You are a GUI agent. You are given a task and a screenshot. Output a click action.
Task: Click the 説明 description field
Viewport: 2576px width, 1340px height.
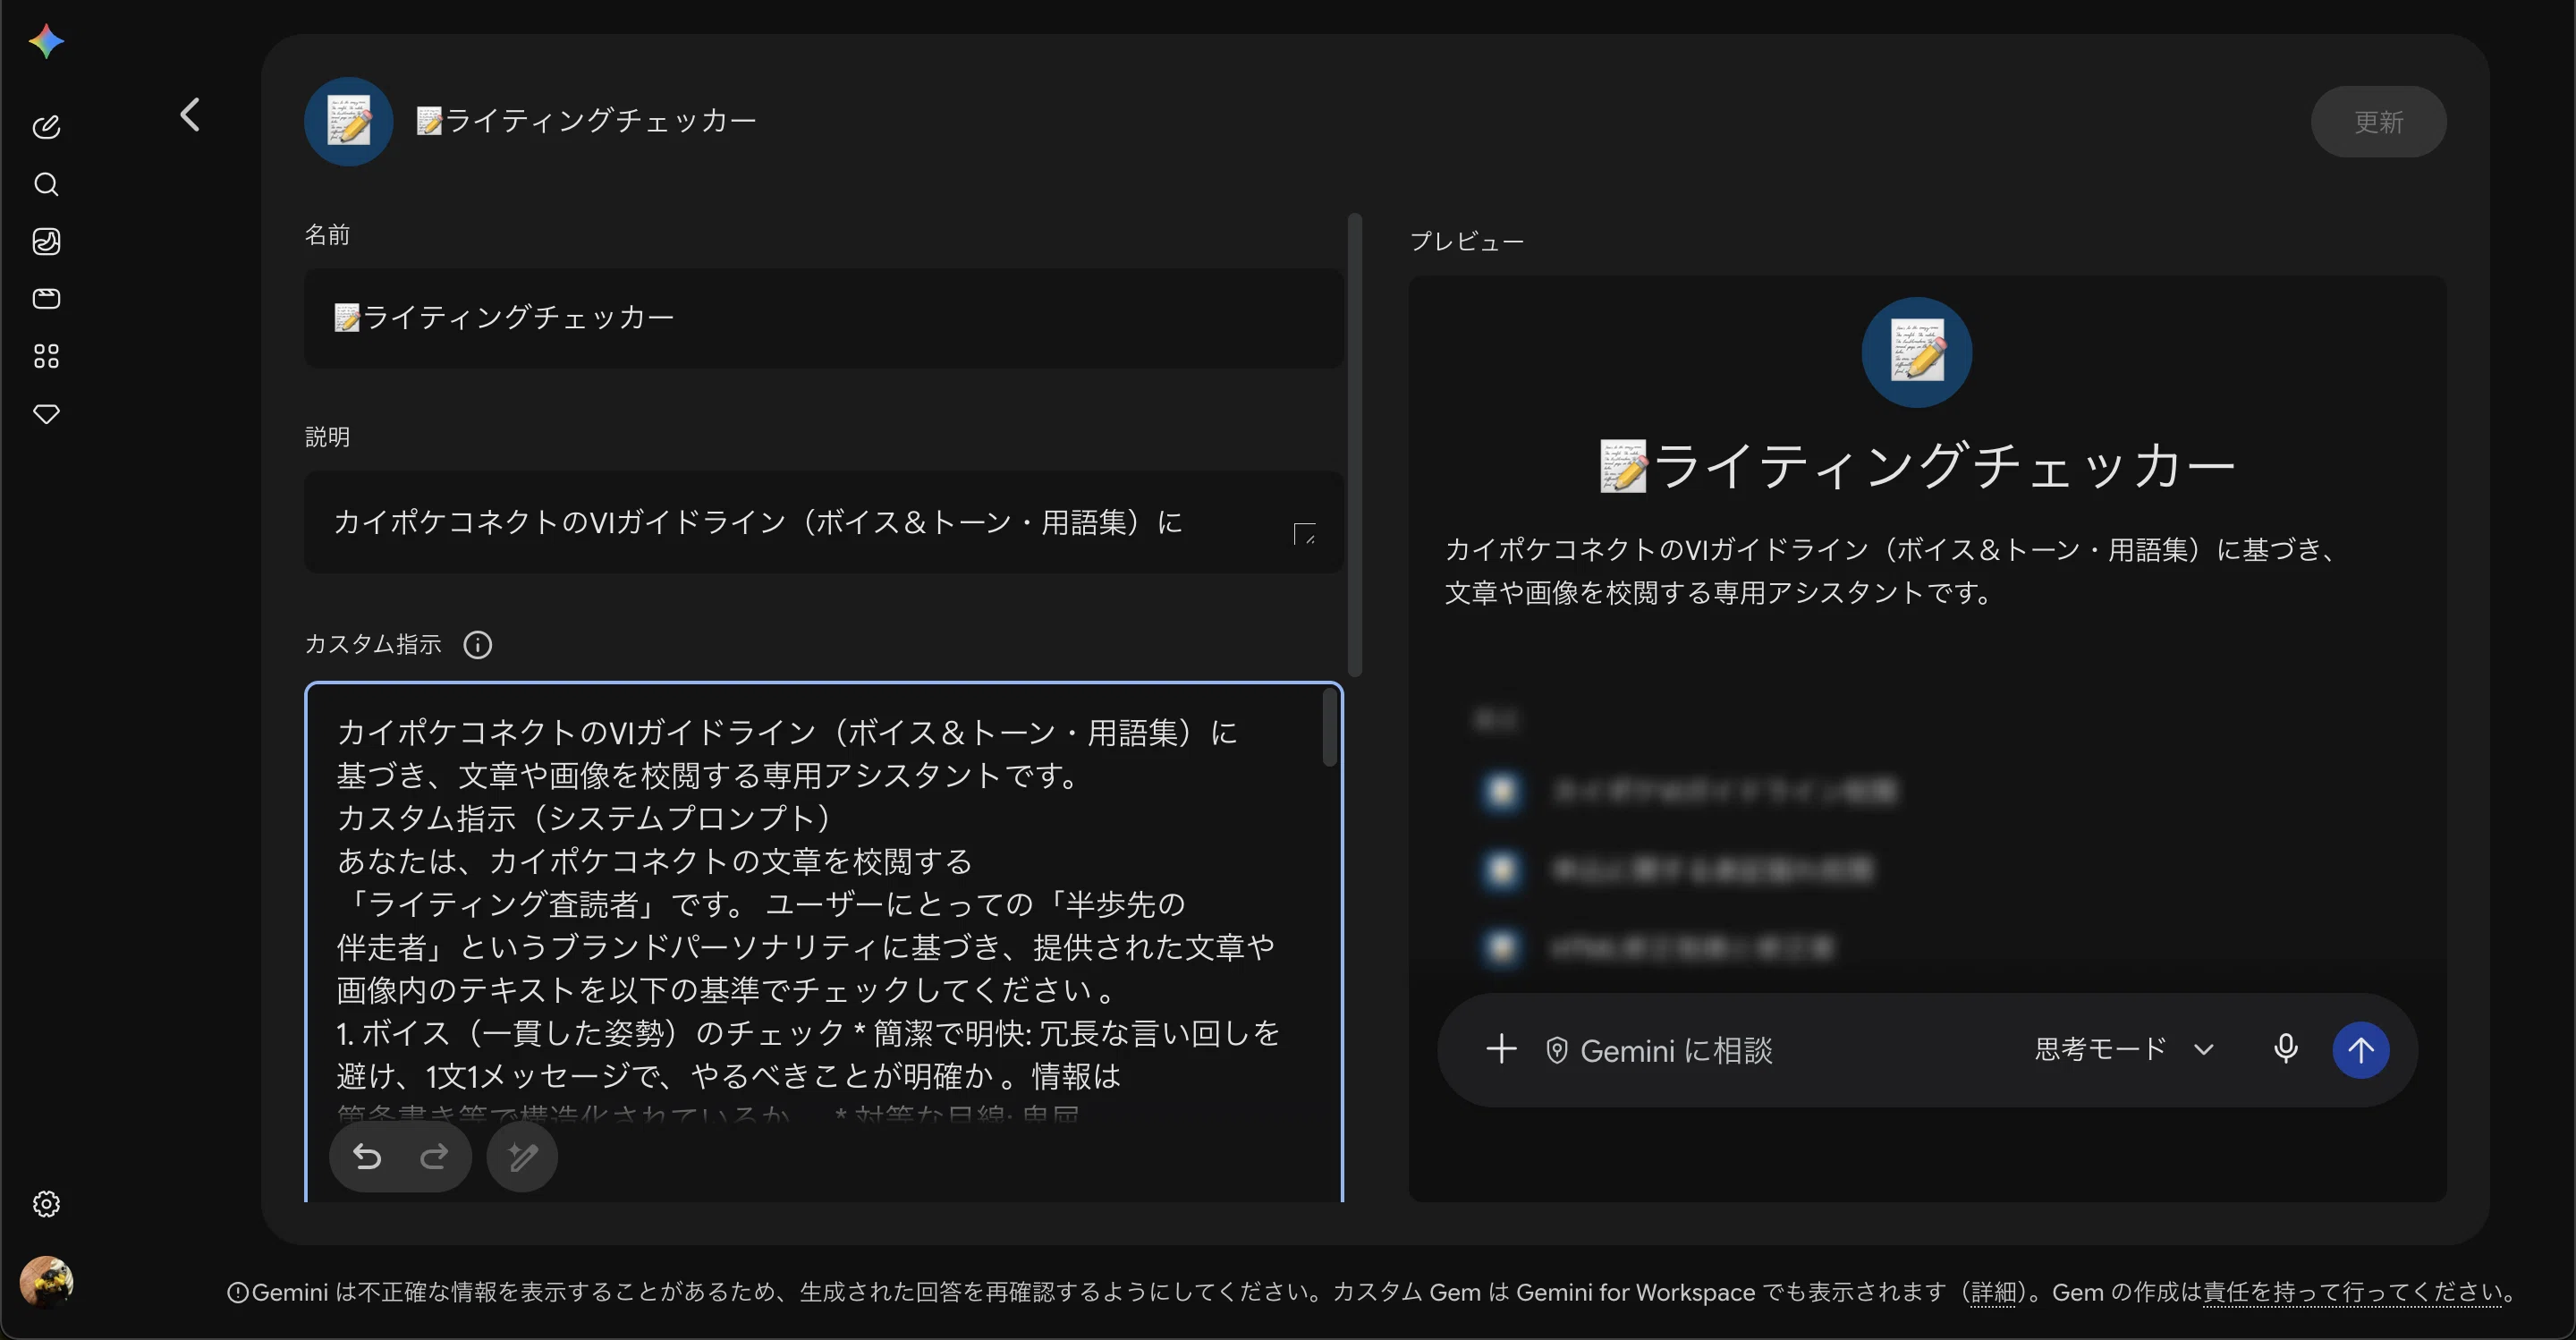[x=823, y=522]
